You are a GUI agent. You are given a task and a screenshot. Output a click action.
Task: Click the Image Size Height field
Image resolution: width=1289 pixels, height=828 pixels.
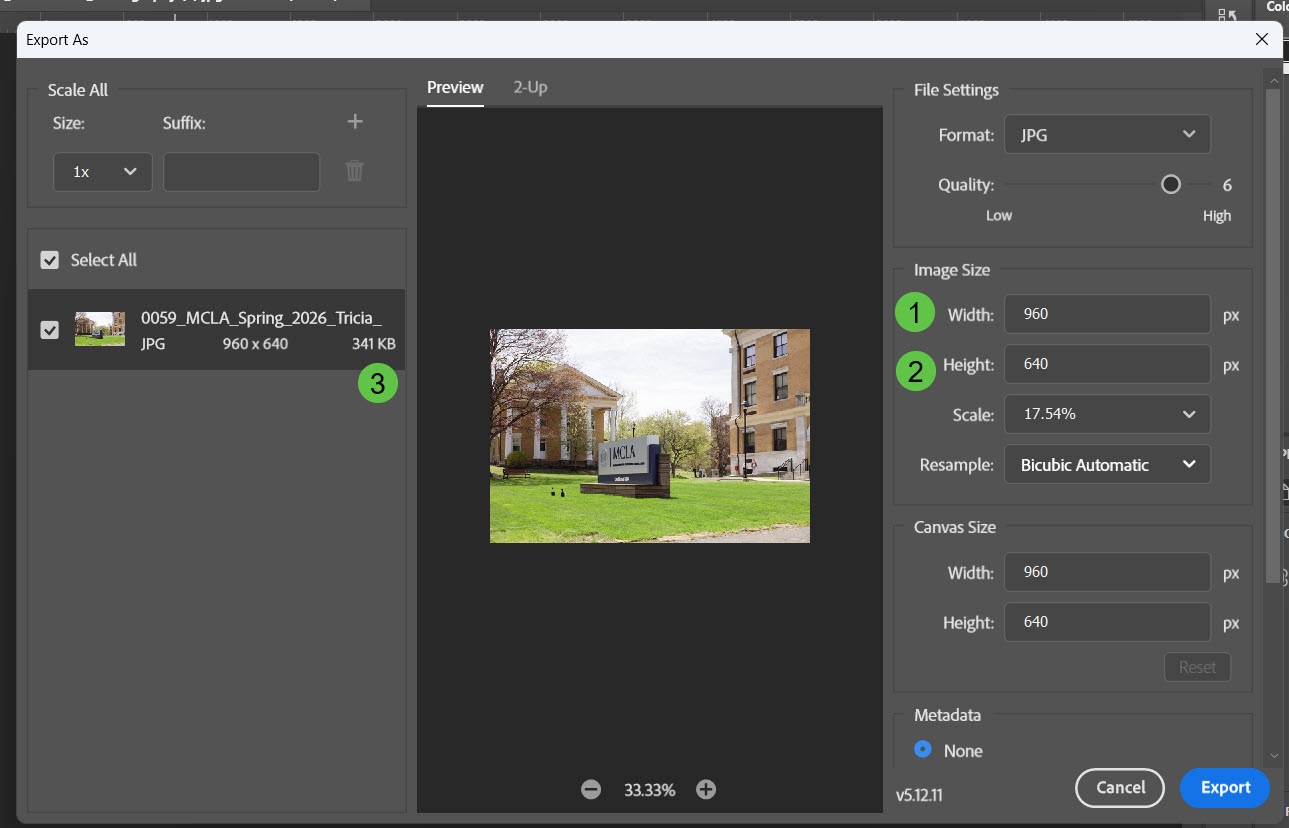tap(1107, 364)
